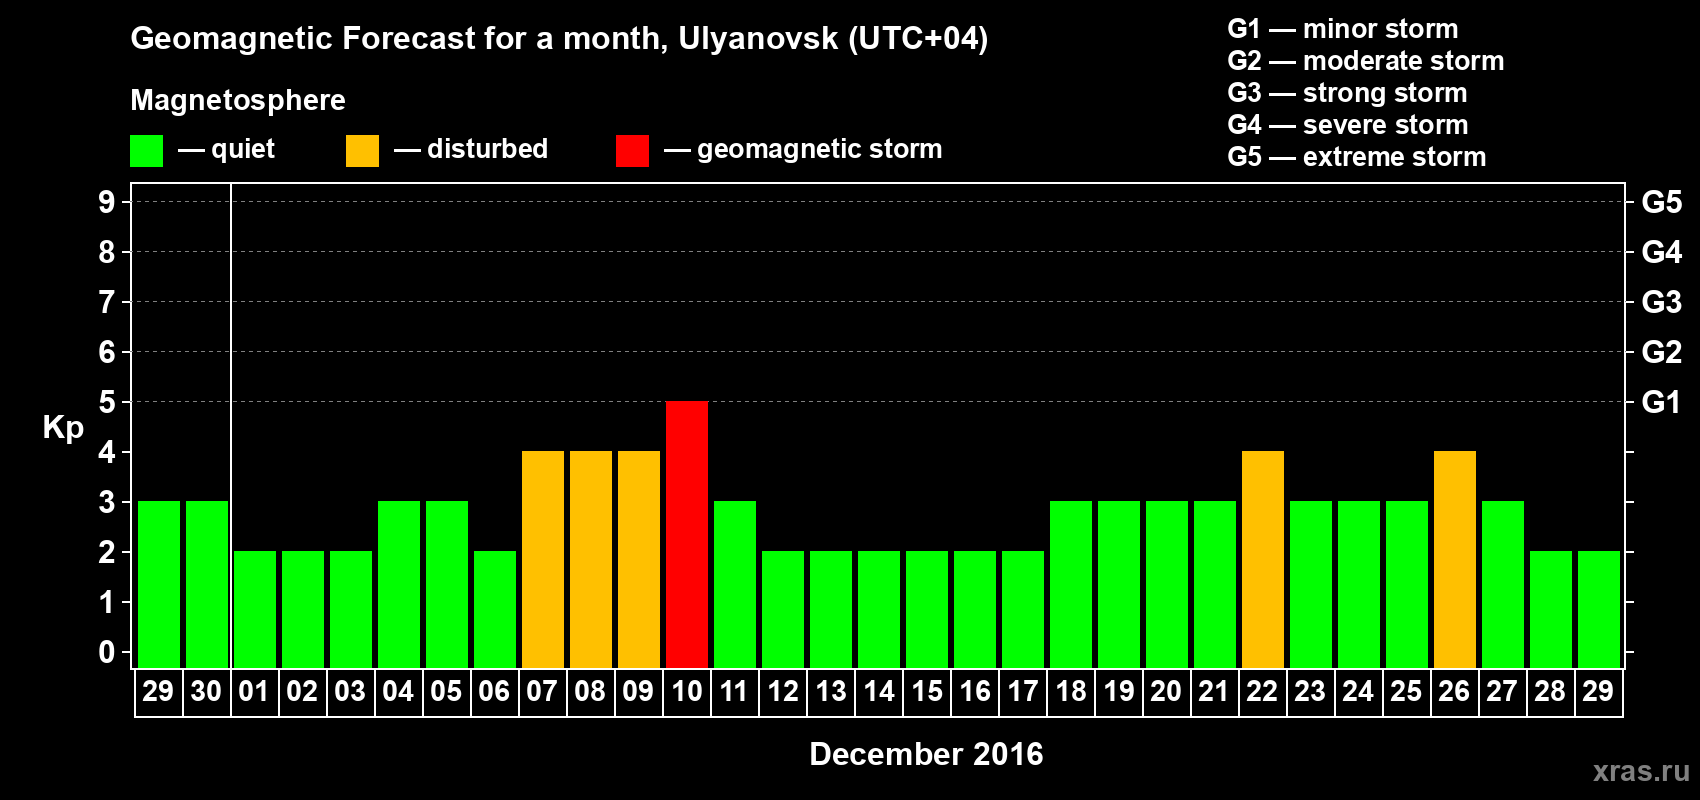This screenshot has height=800, width=1700.
Task: Select the orange bar for day 07
Action: point(543,560)
